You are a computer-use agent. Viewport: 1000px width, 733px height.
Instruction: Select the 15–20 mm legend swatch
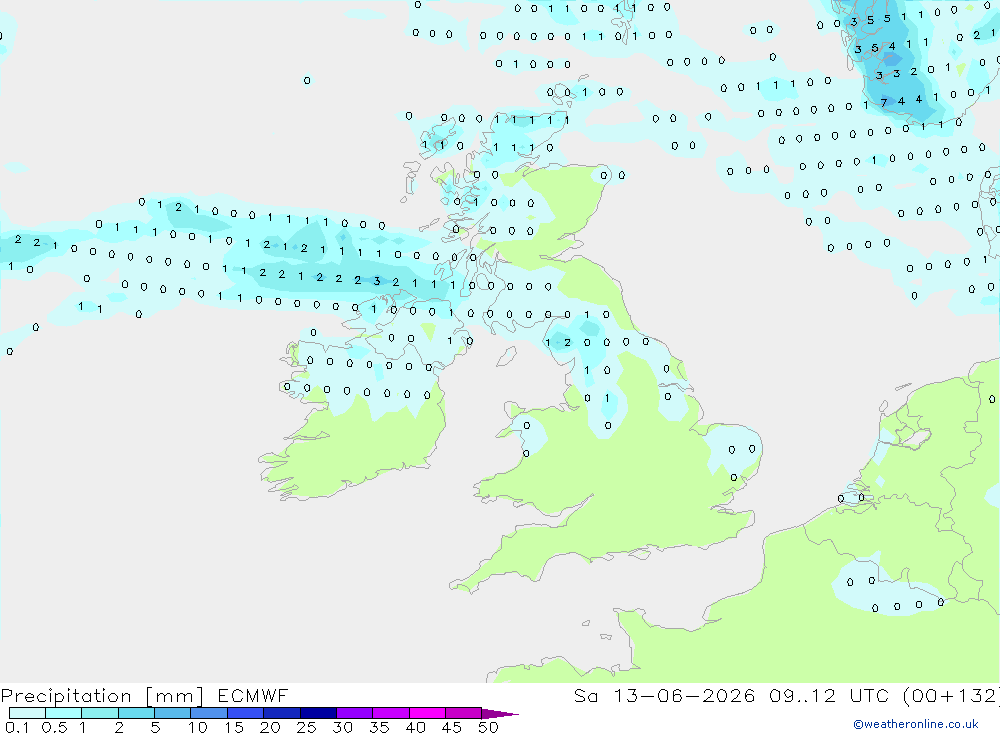click(245, 713)
